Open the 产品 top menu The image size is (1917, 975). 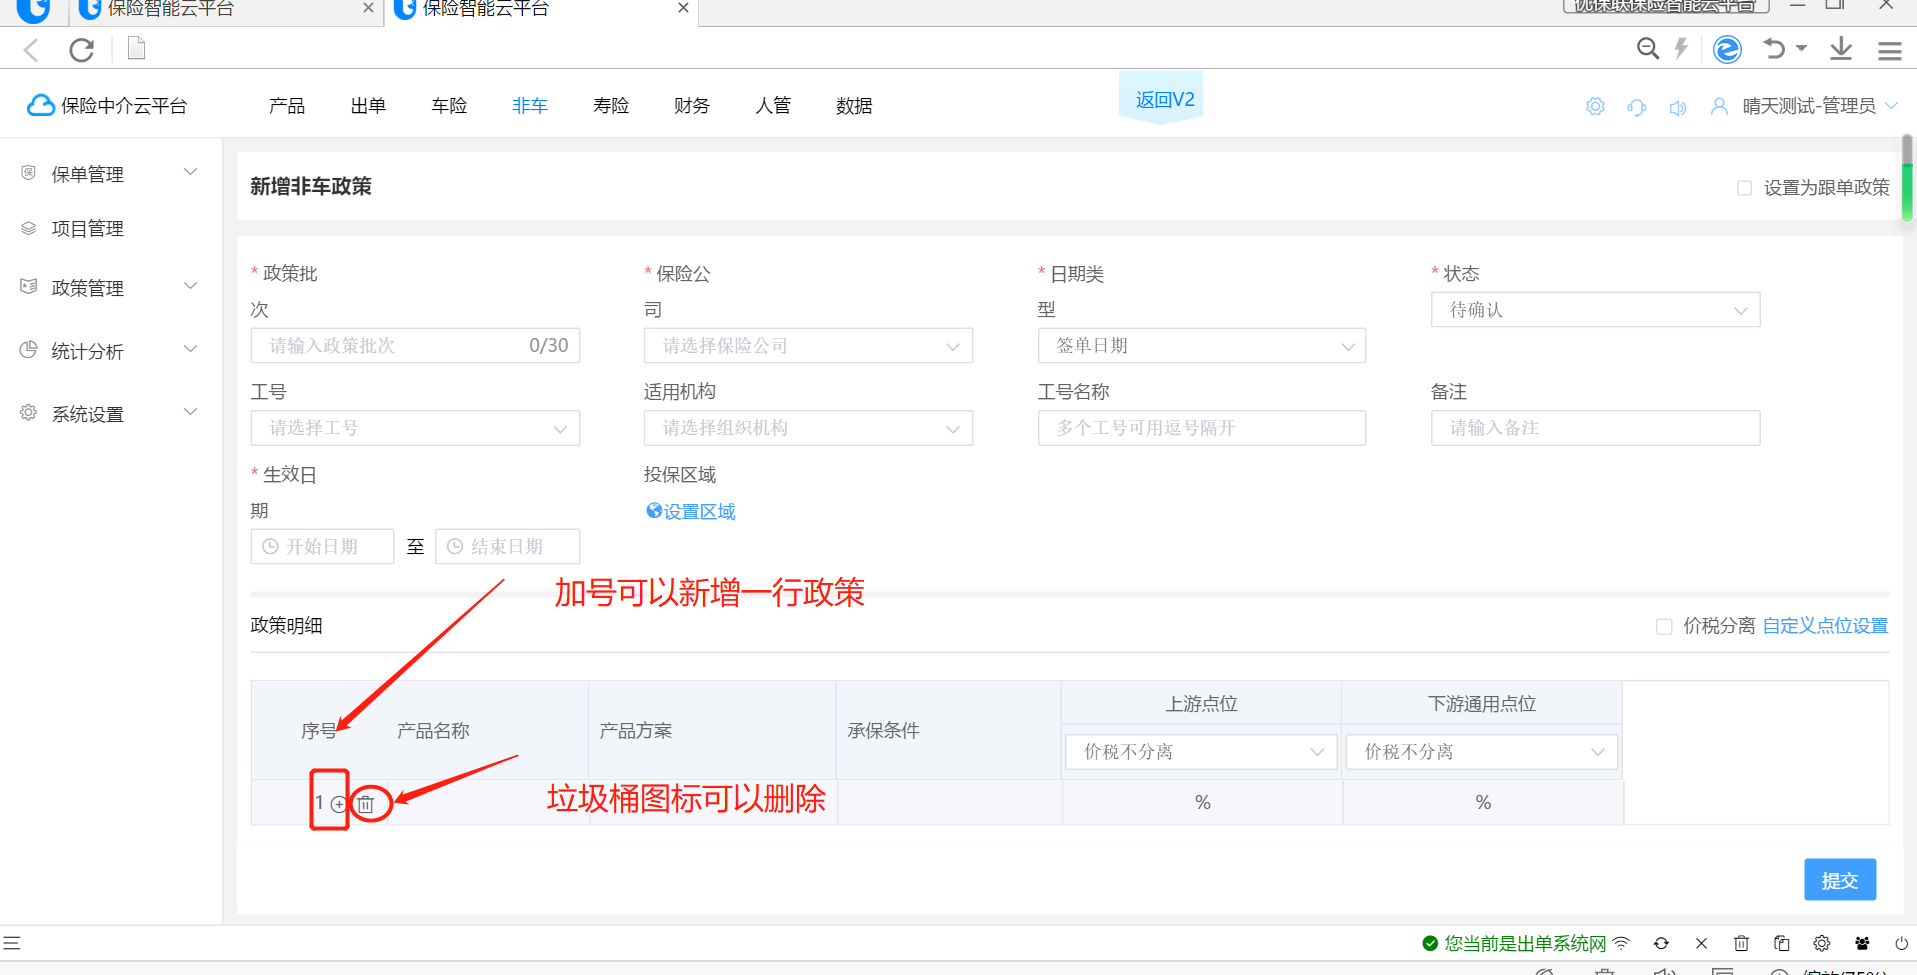287,106
